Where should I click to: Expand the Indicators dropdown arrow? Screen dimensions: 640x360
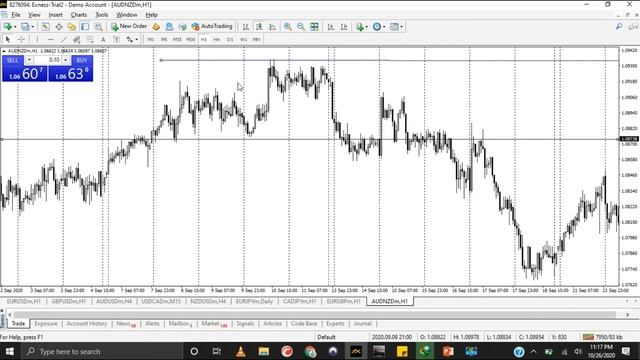367,27
